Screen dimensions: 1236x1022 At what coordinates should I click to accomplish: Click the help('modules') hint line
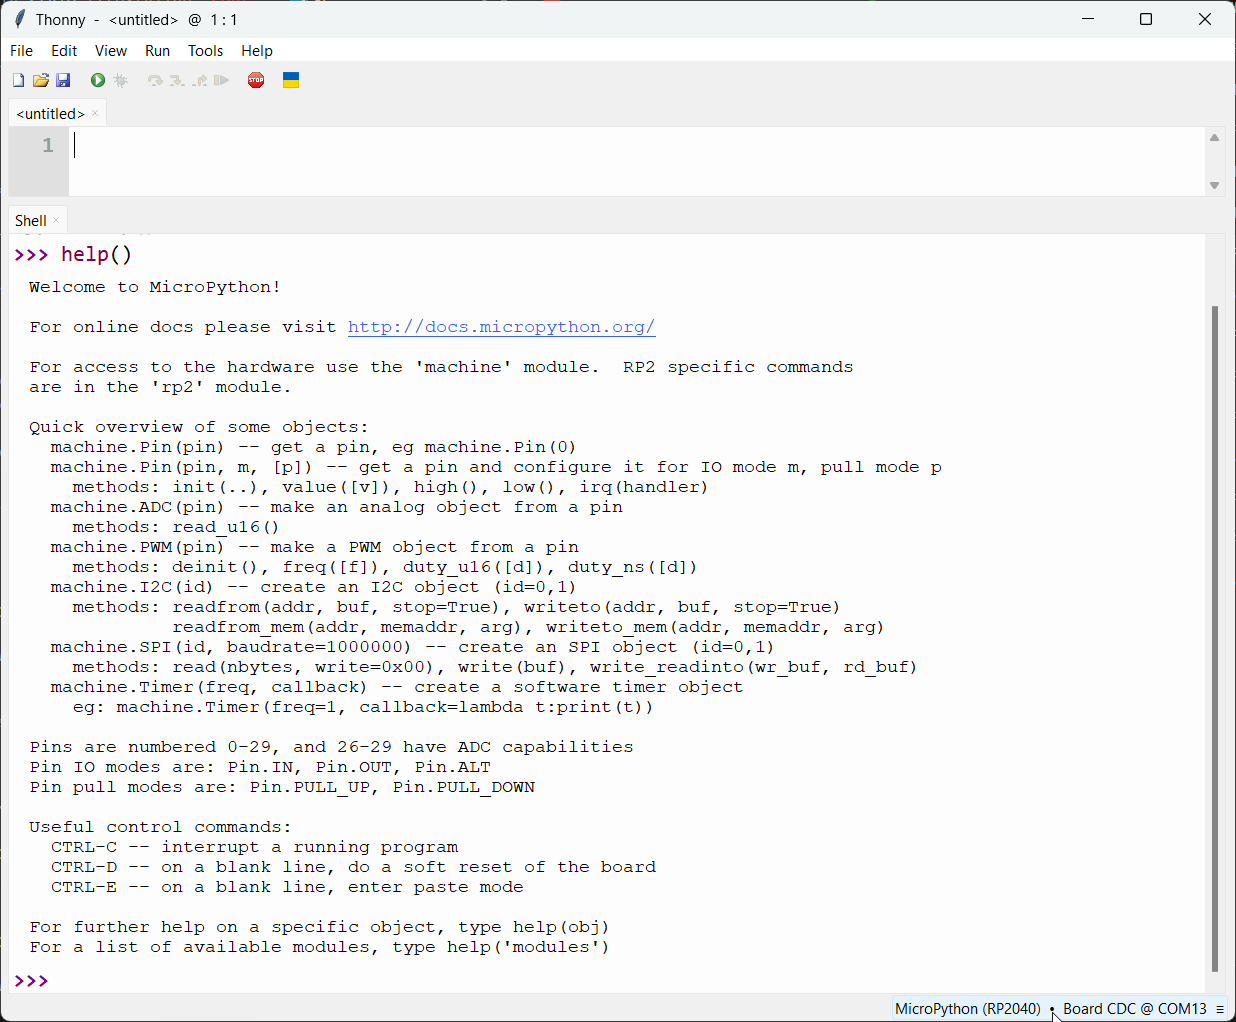coord(319,947)
